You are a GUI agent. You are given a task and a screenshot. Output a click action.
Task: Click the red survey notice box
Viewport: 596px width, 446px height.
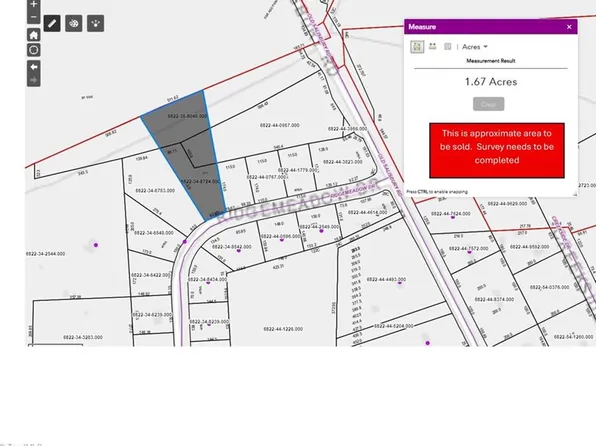coord(497,150)
